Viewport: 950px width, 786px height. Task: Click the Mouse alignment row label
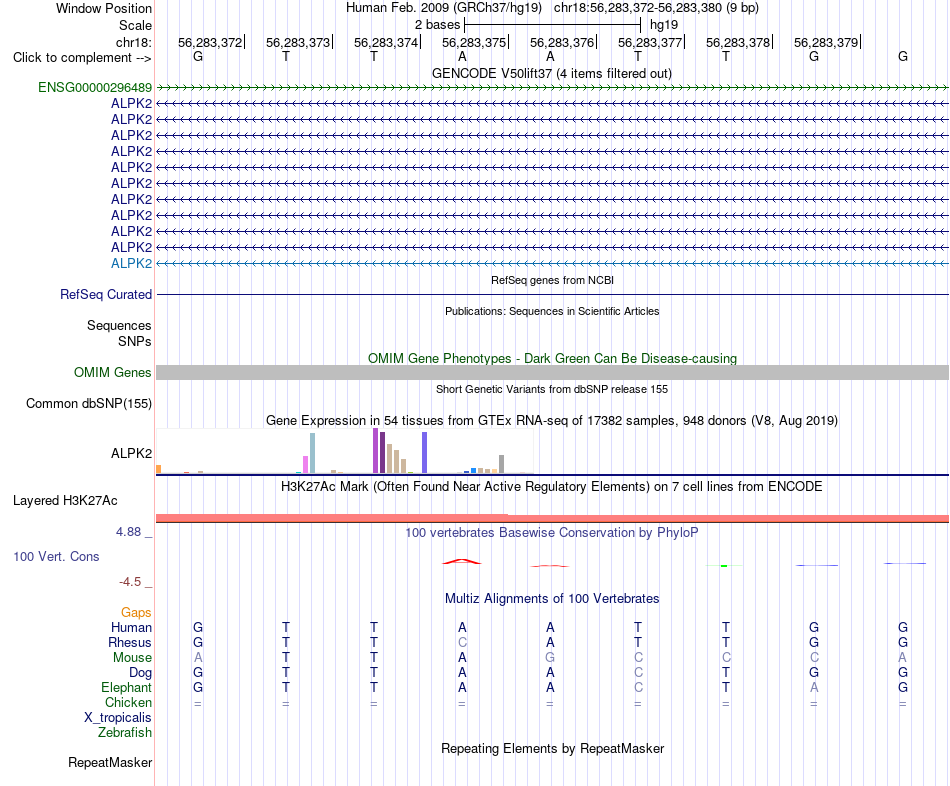click(132, 658)
